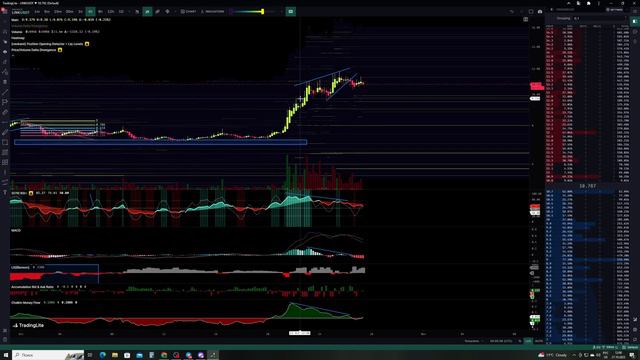Select the trend line drawing tool
Screen dimensions: 640x360
pos(5,92)
